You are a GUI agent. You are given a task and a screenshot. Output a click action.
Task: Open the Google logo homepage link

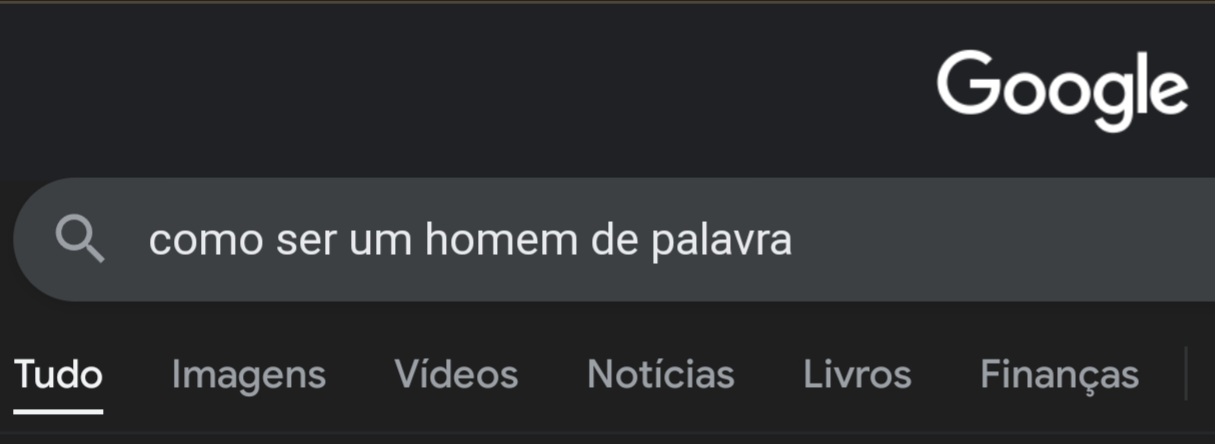click(1062, 91)
